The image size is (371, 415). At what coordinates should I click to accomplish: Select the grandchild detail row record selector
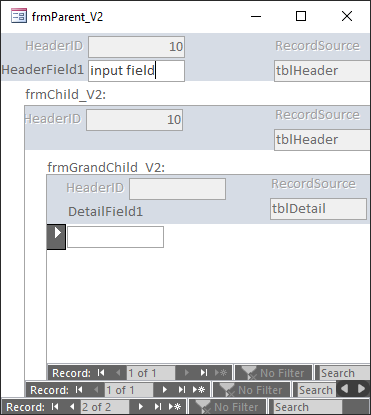(56, 237)
